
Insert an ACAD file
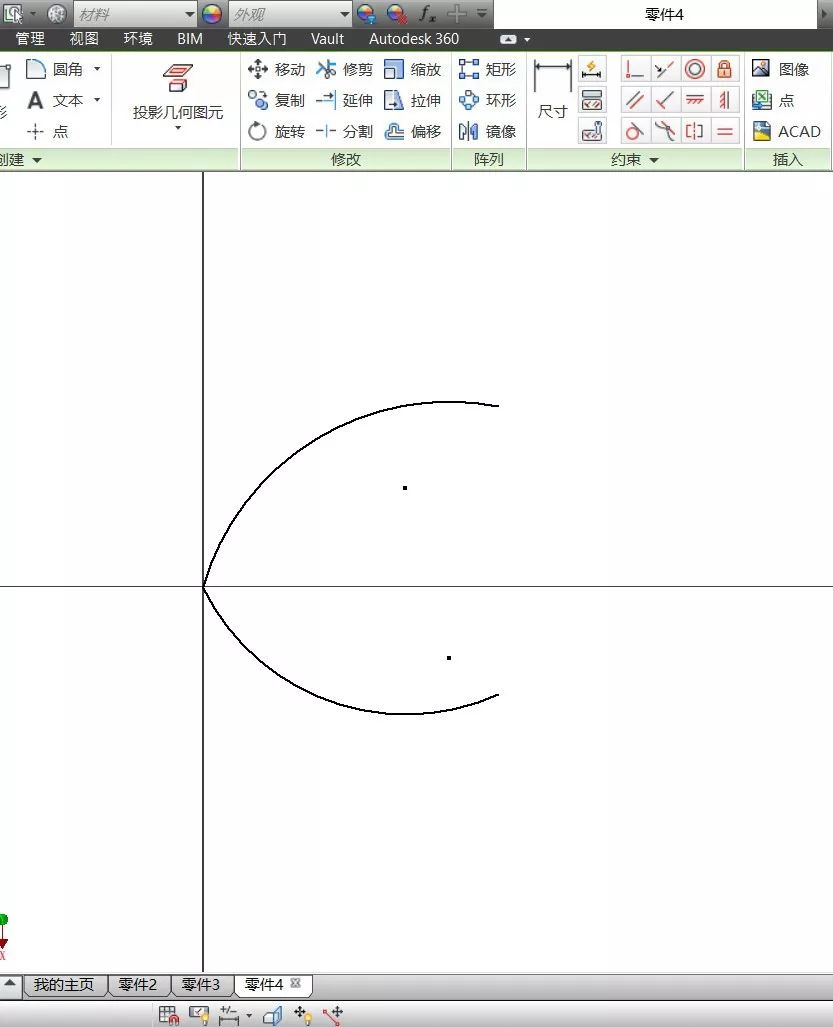click(786, 132)
